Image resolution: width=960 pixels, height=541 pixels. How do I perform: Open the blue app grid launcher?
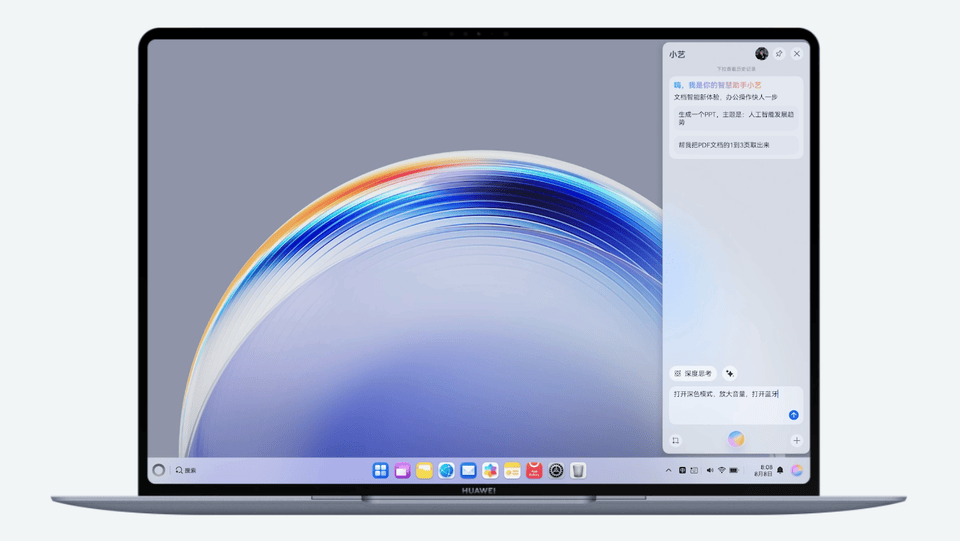pyautogui.click(x=380, y=470)
